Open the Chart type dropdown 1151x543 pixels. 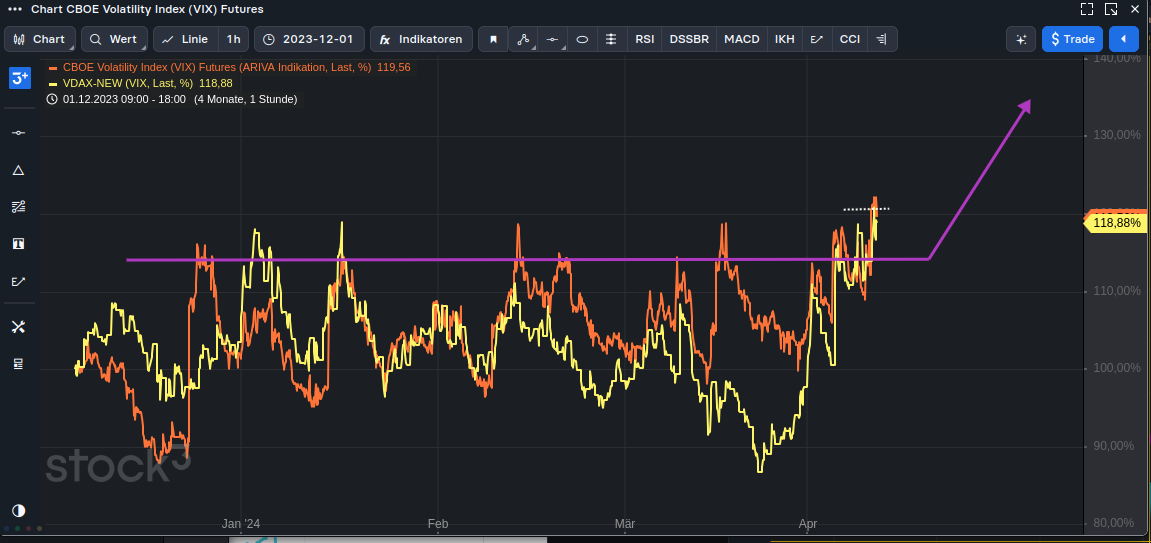pyautogui.click(x=40, y=39)
